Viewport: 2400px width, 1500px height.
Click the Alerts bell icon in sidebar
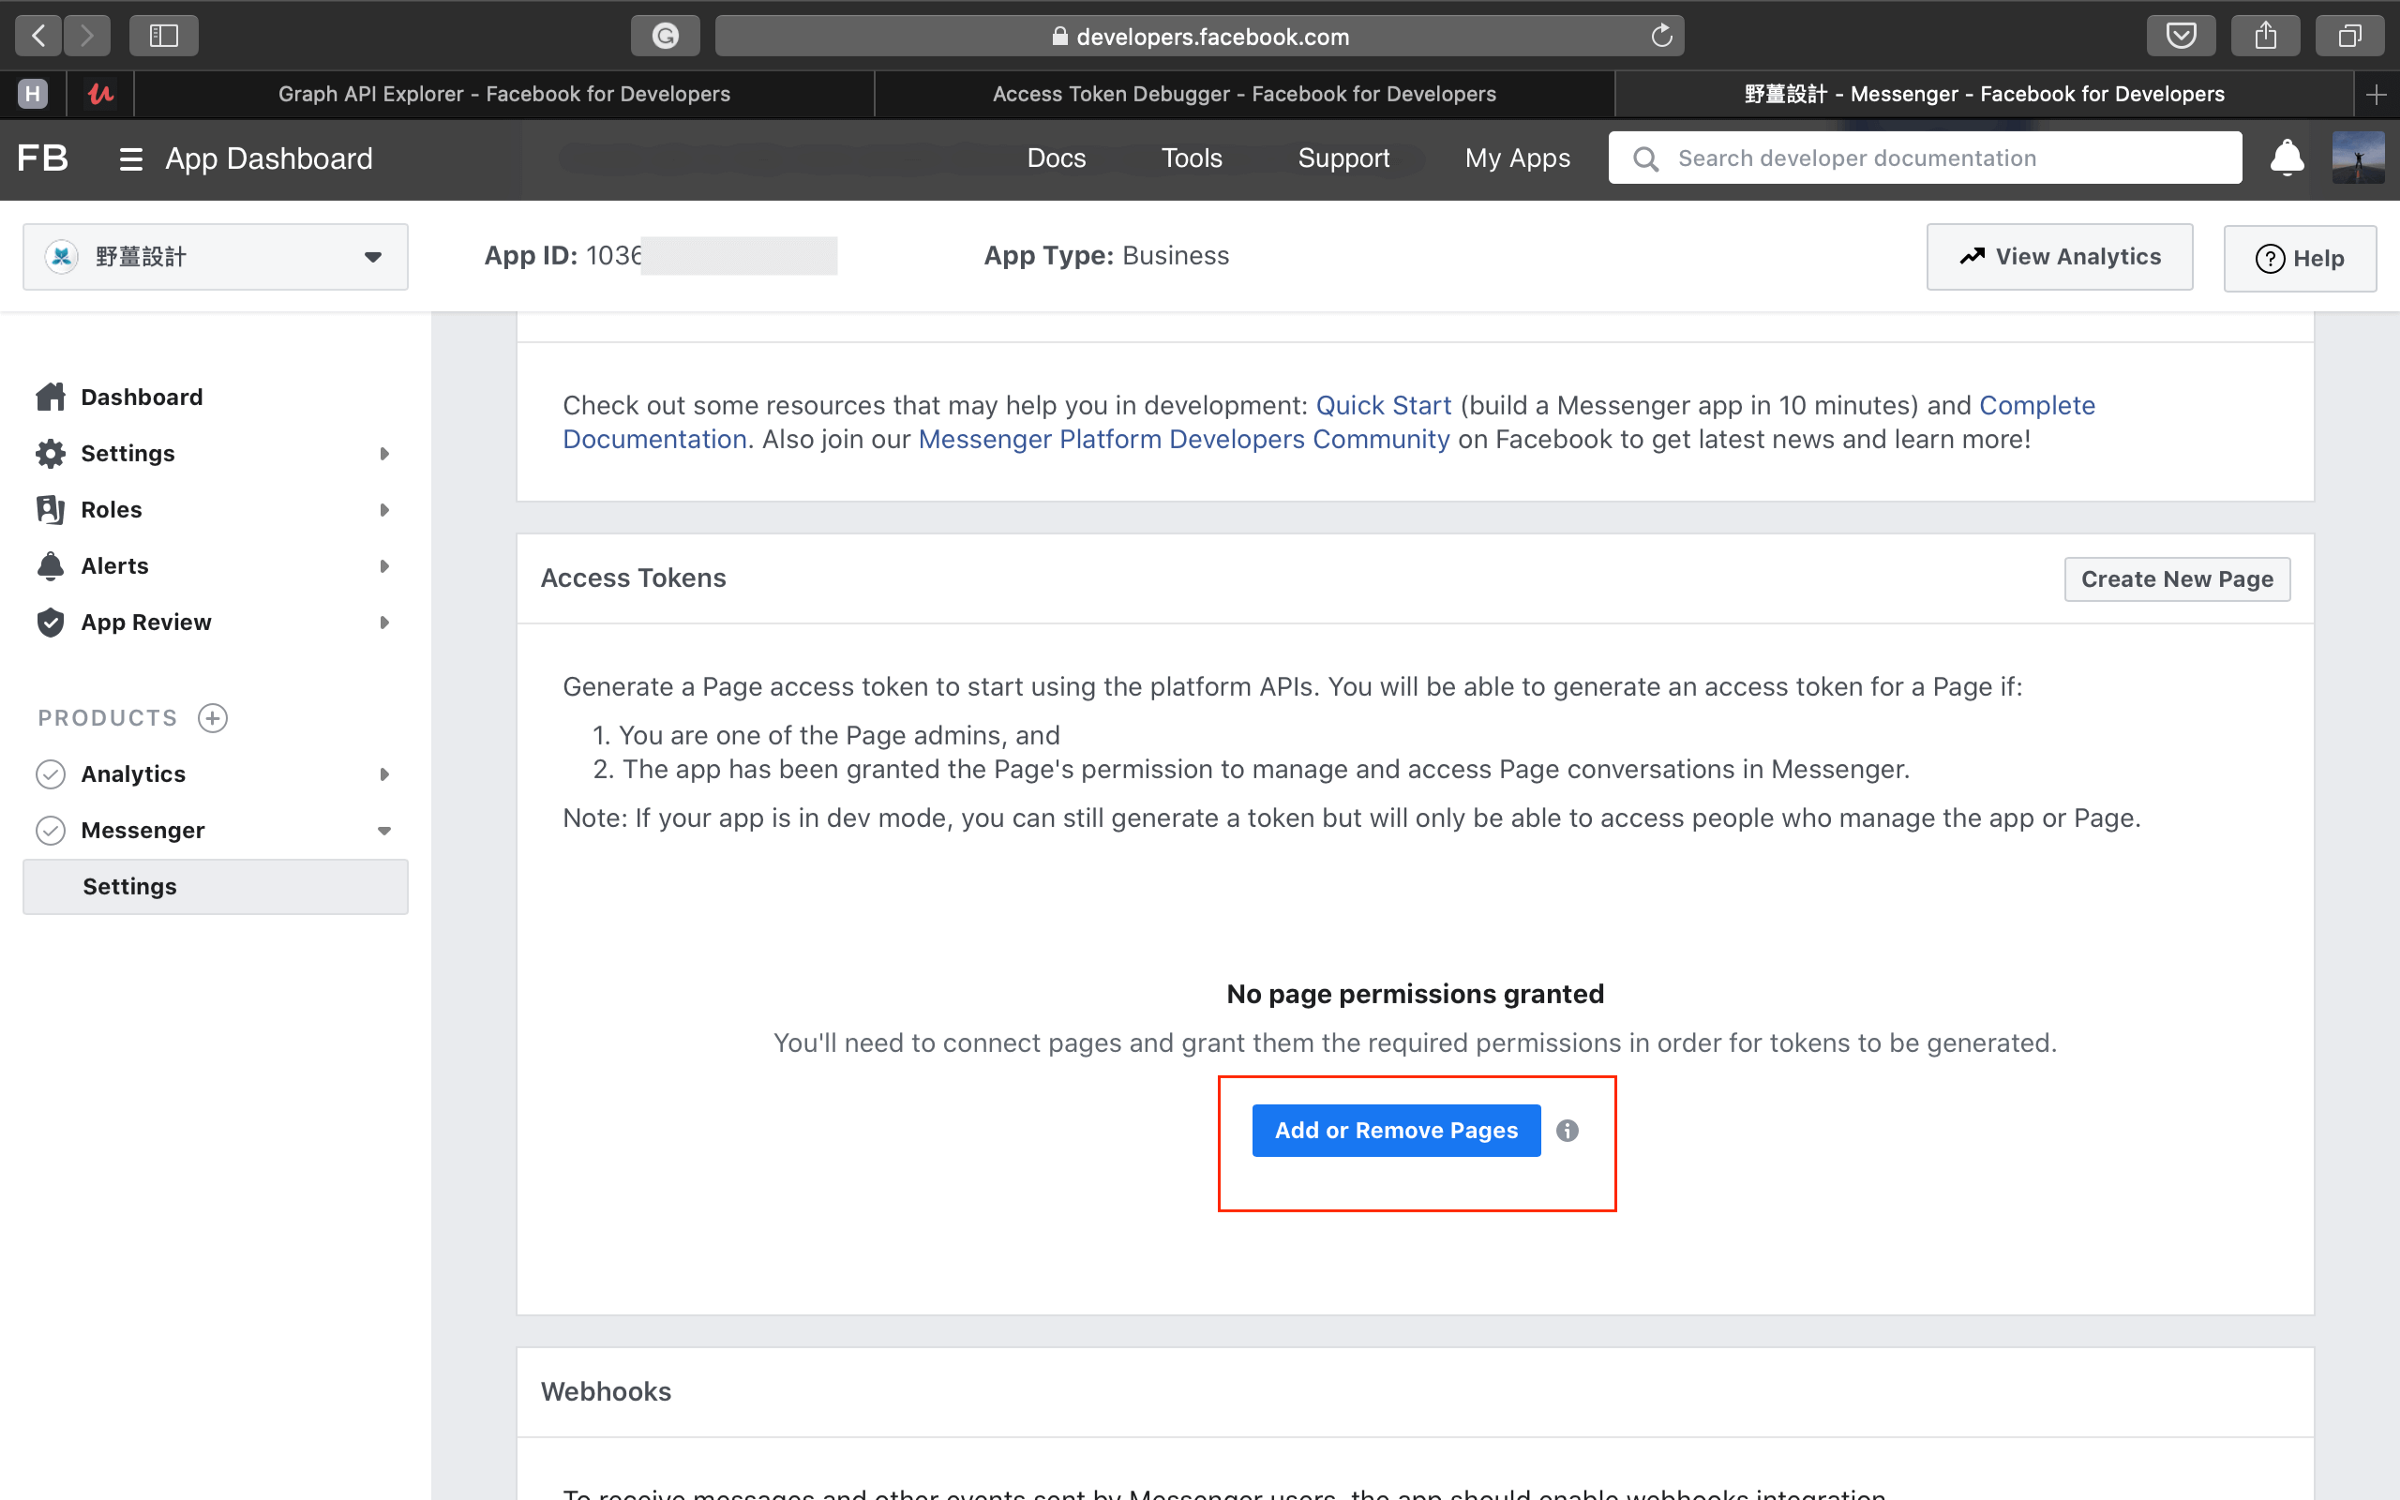click(51, 565)
